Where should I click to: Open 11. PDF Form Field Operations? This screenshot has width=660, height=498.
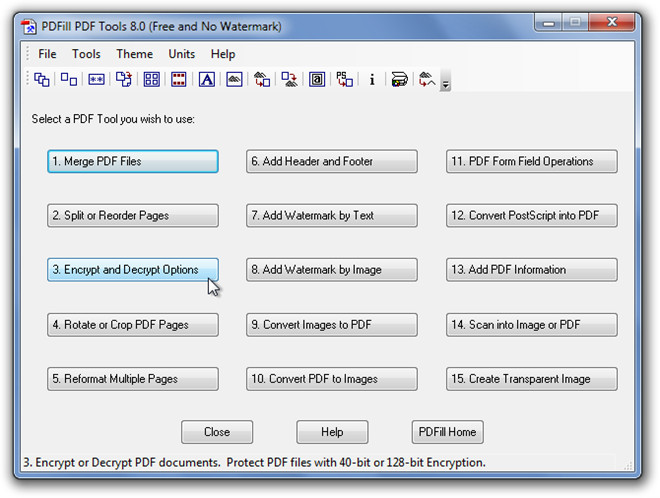tap(532, 161)
